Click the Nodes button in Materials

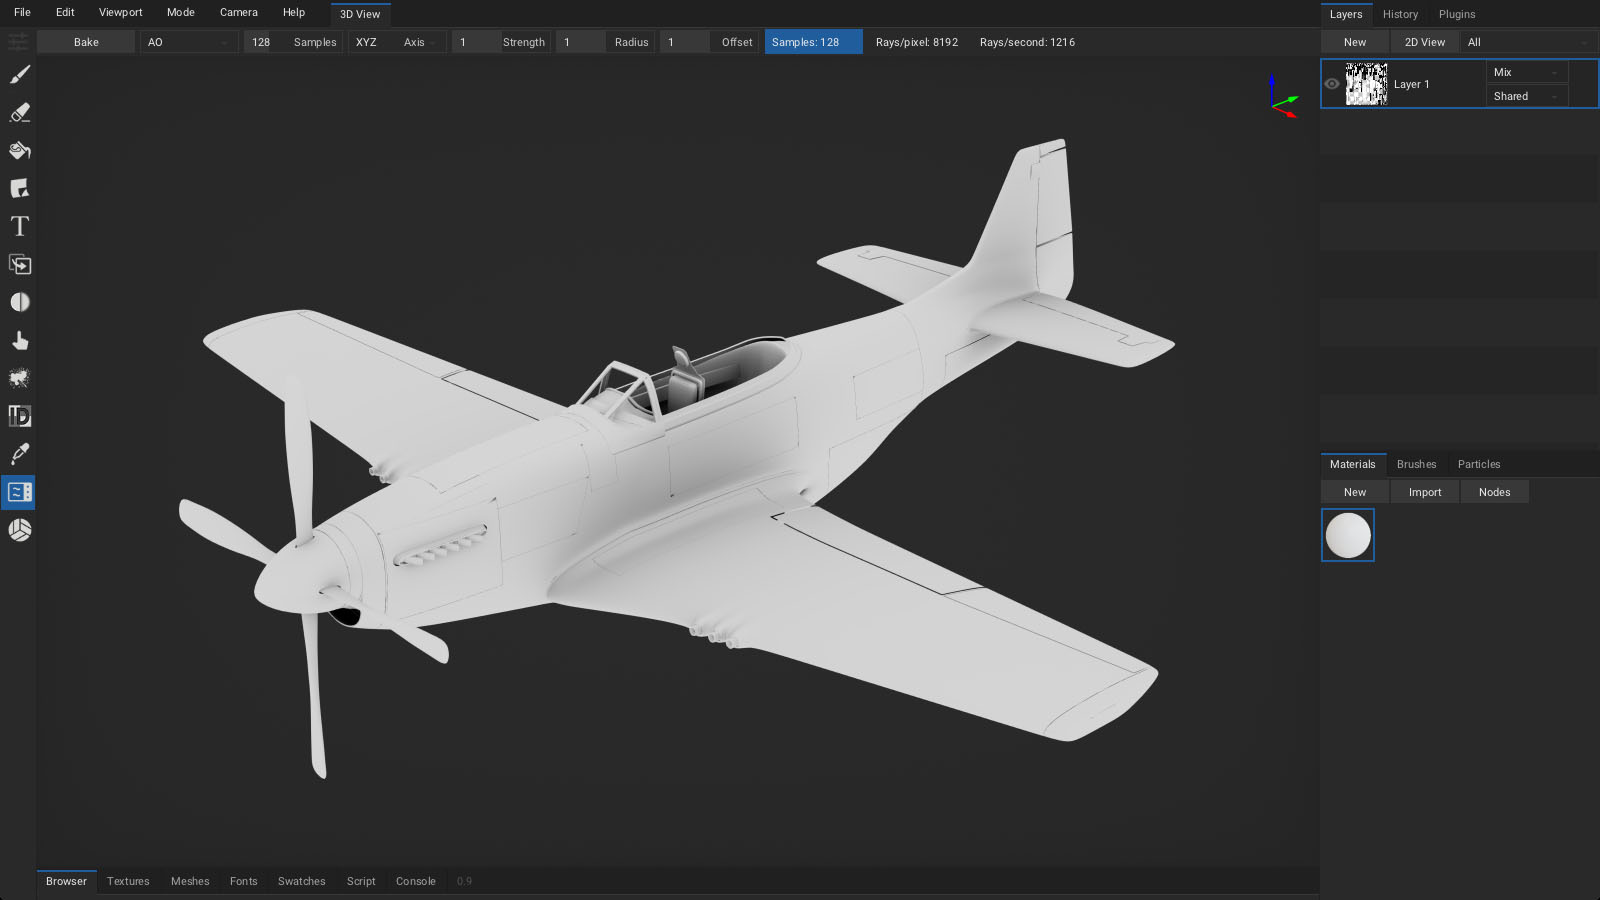point(1494,492)
